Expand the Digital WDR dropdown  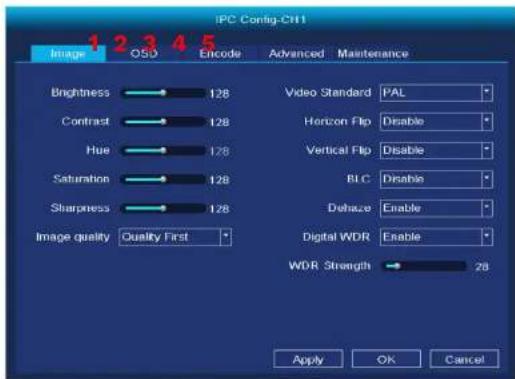tap(436, 237)
